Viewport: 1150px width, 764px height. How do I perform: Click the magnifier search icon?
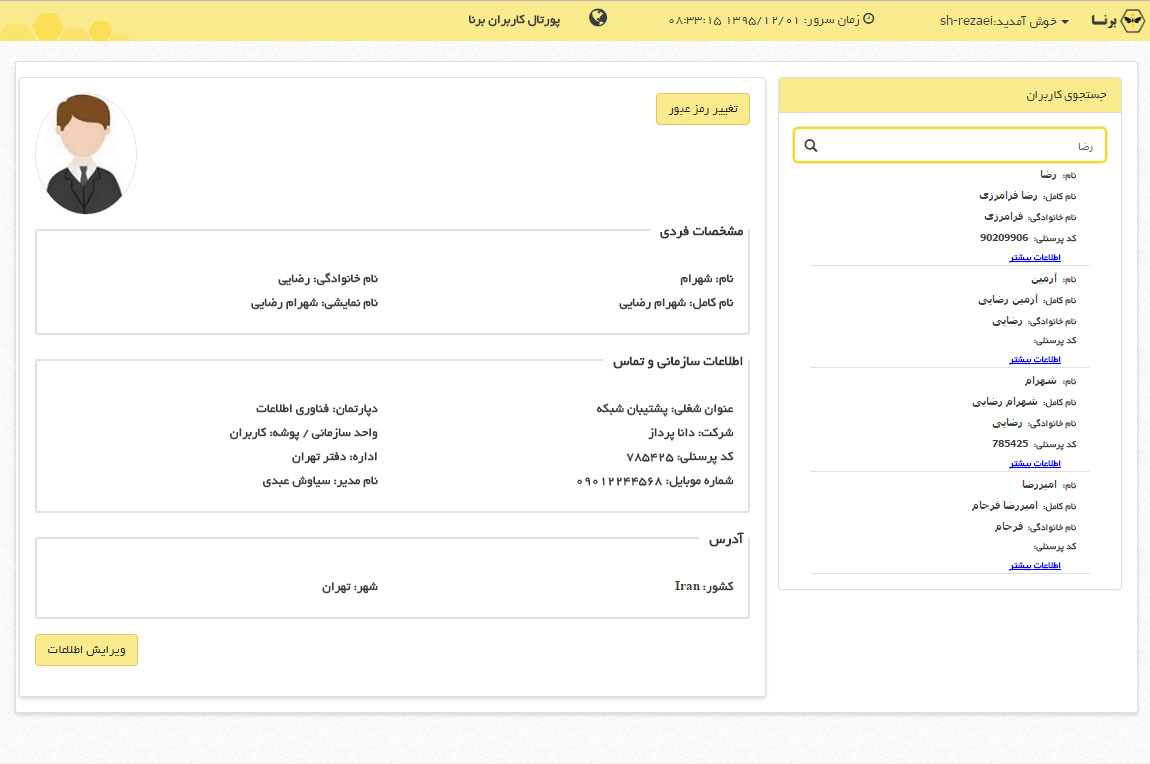(811, 146)
